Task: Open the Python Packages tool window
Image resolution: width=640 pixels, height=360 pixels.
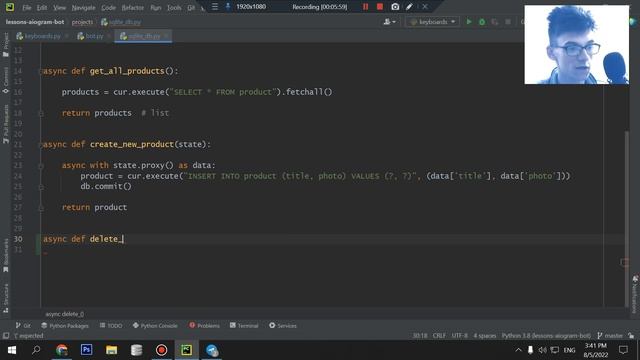Action: tap(65, 326)
